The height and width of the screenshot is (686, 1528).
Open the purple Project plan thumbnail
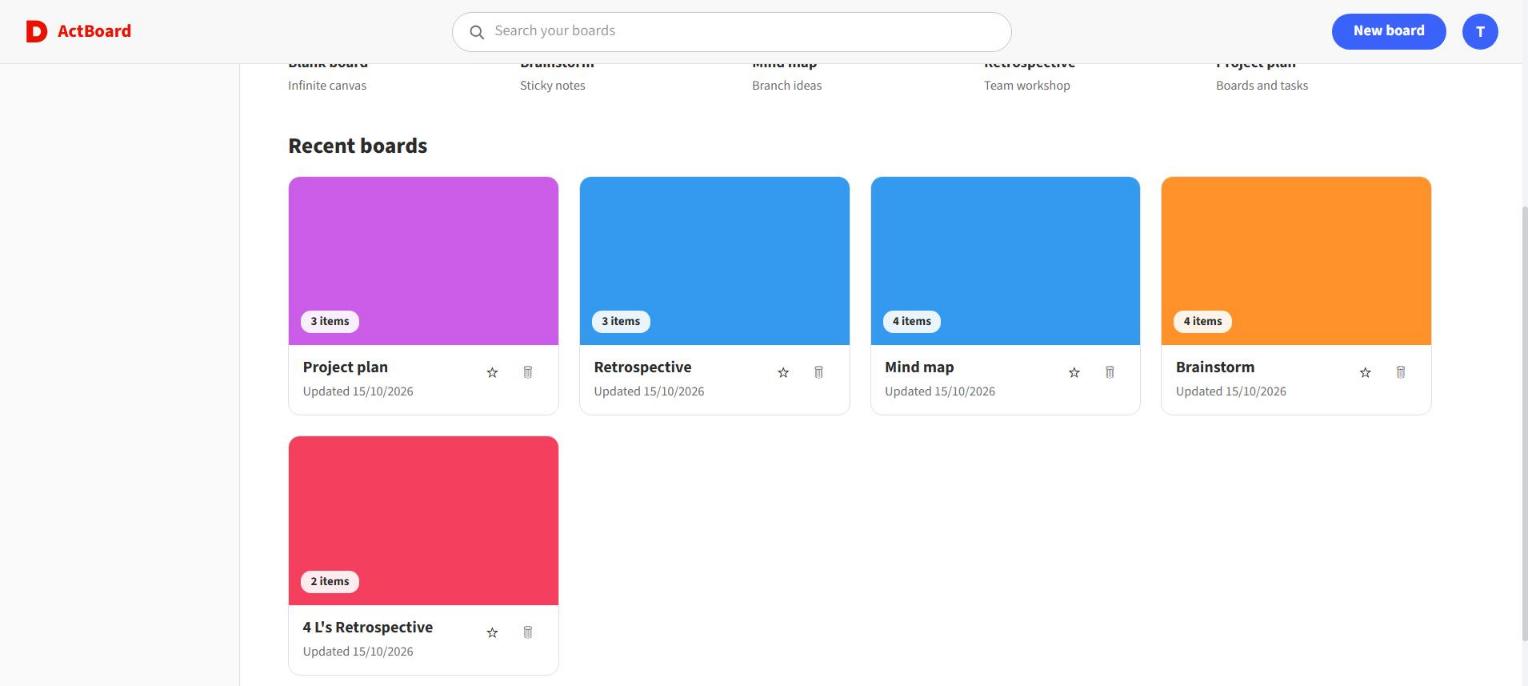(423, 261)
